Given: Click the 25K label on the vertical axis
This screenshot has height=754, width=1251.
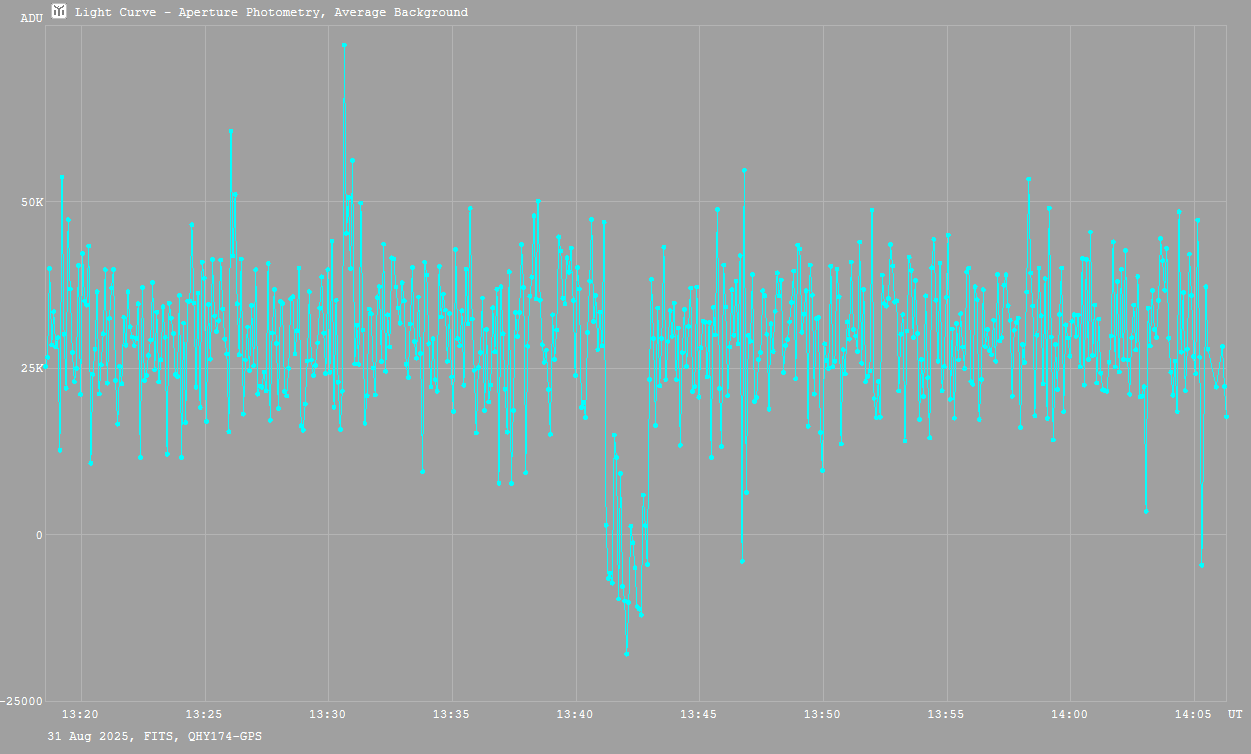Looking at the screenshot, I should click(x=32, y=368).
